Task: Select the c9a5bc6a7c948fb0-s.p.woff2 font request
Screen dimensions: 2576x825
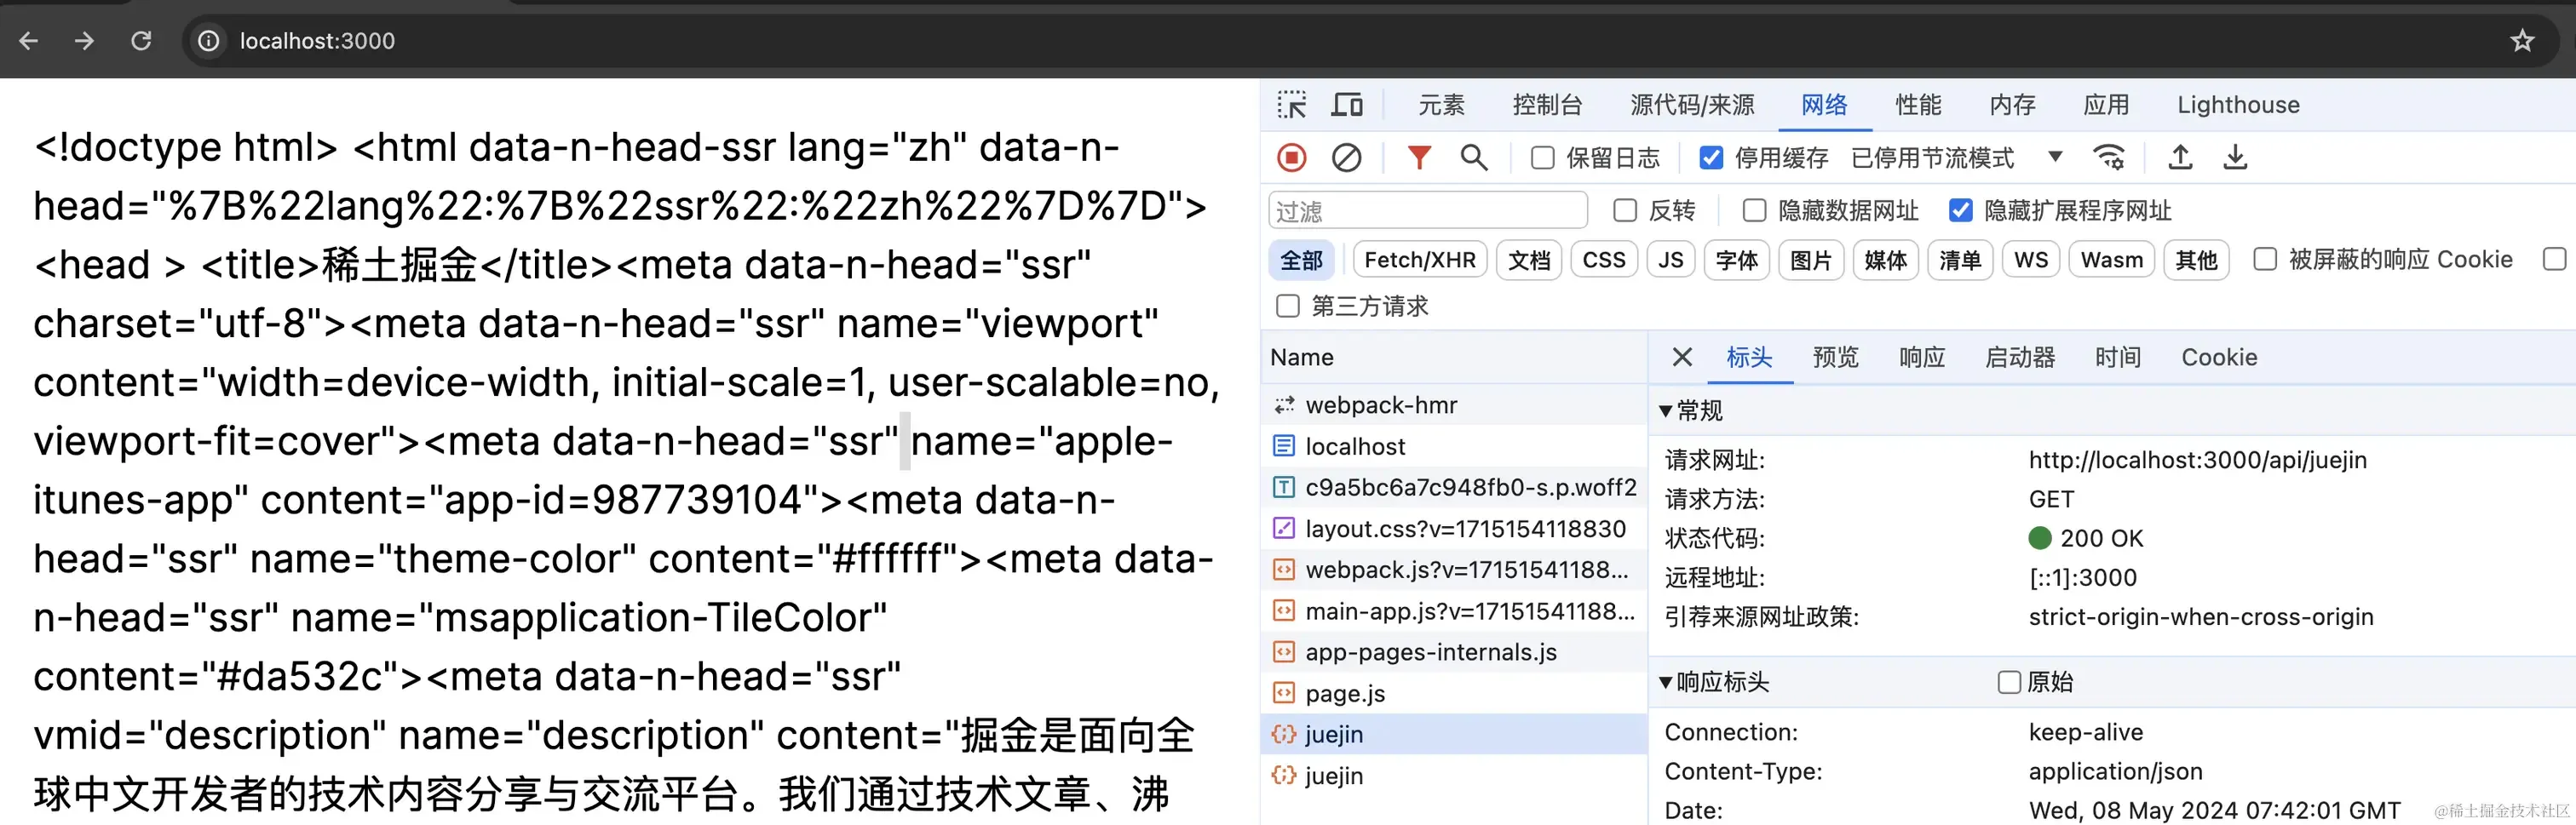Action: pos(1454,487)
